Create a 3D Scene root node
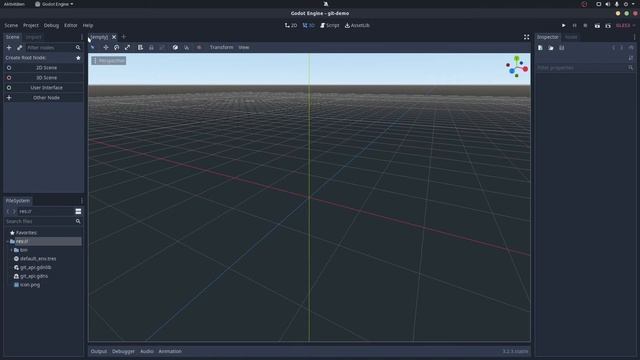Viewport: 640px width, 360px height. click(x=43, y=78)
